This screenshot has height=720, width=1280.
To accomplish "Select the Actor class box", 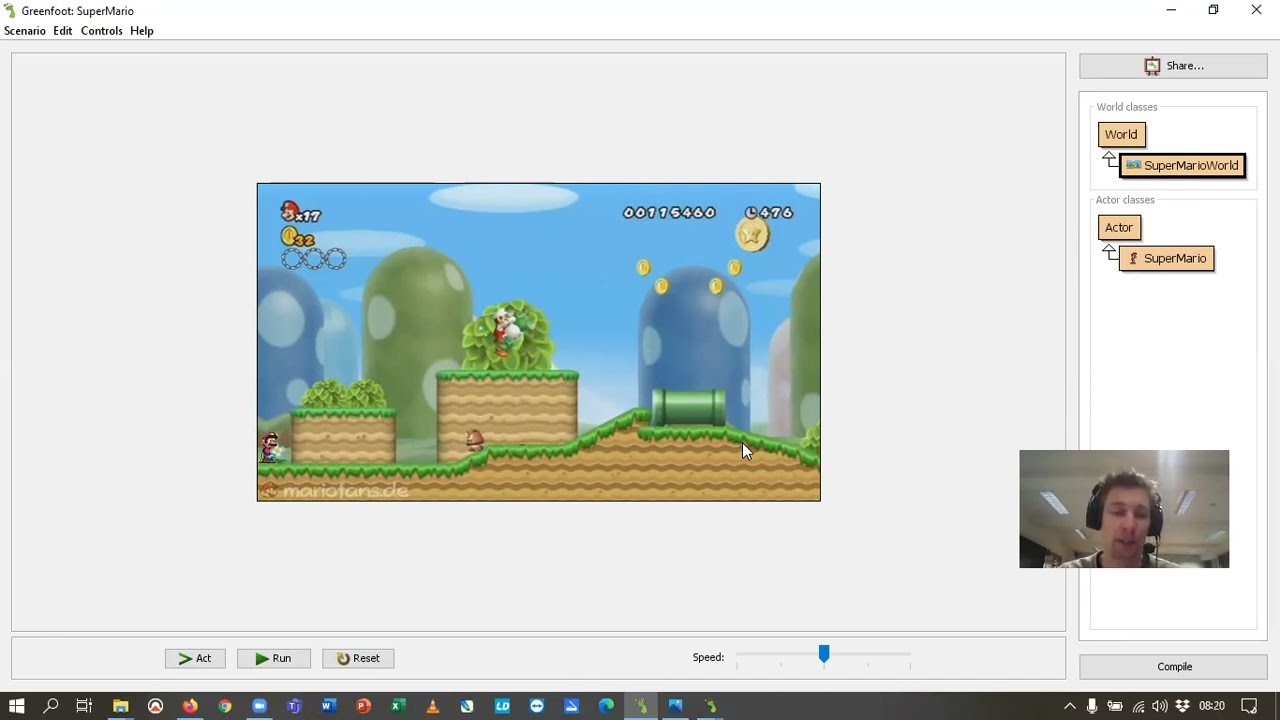I will pyautogui.click(x=1119, y=227).
